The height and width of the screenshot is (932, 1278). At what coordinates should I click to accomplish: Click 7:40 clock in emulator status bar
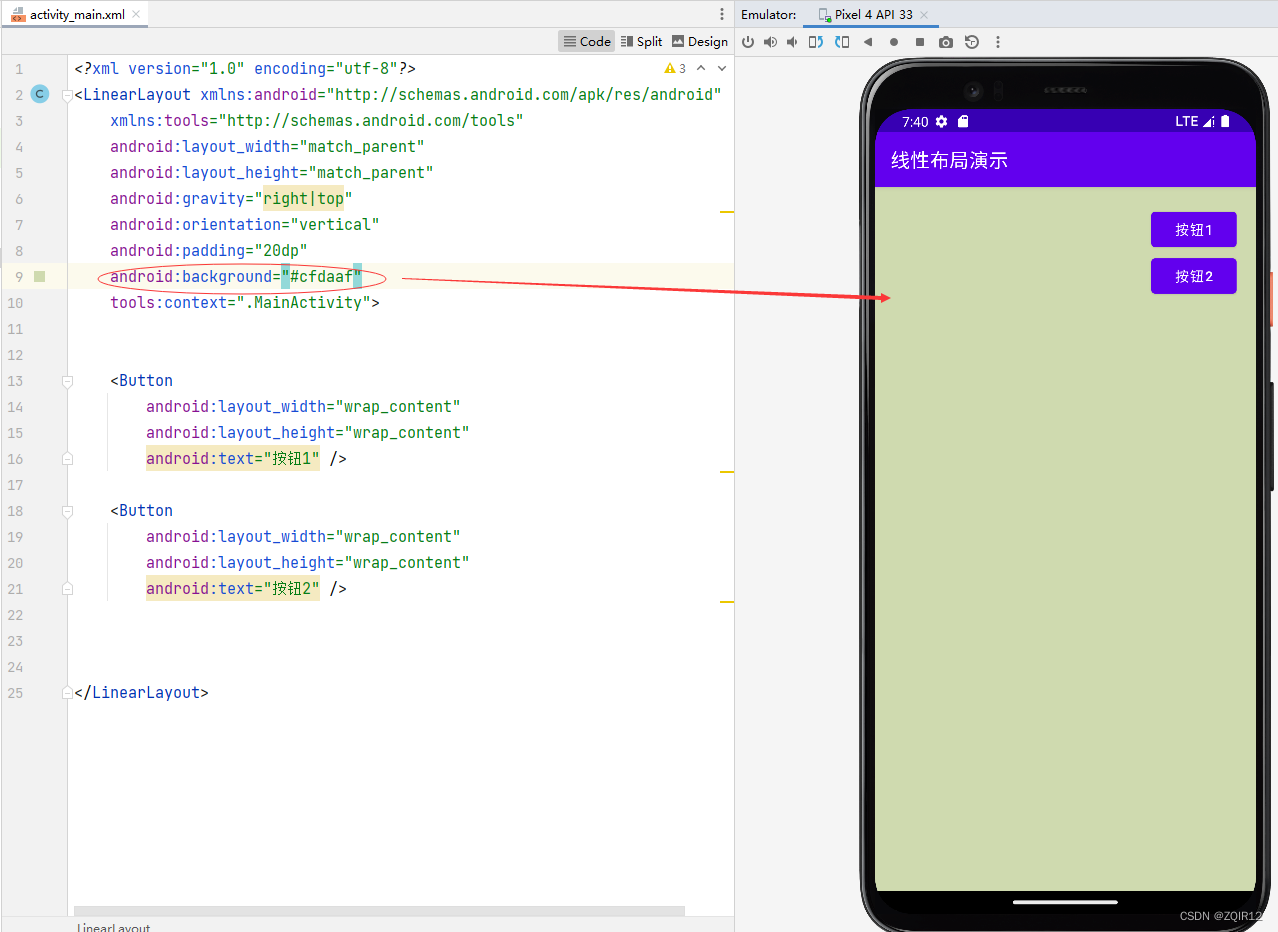(915, 121)
